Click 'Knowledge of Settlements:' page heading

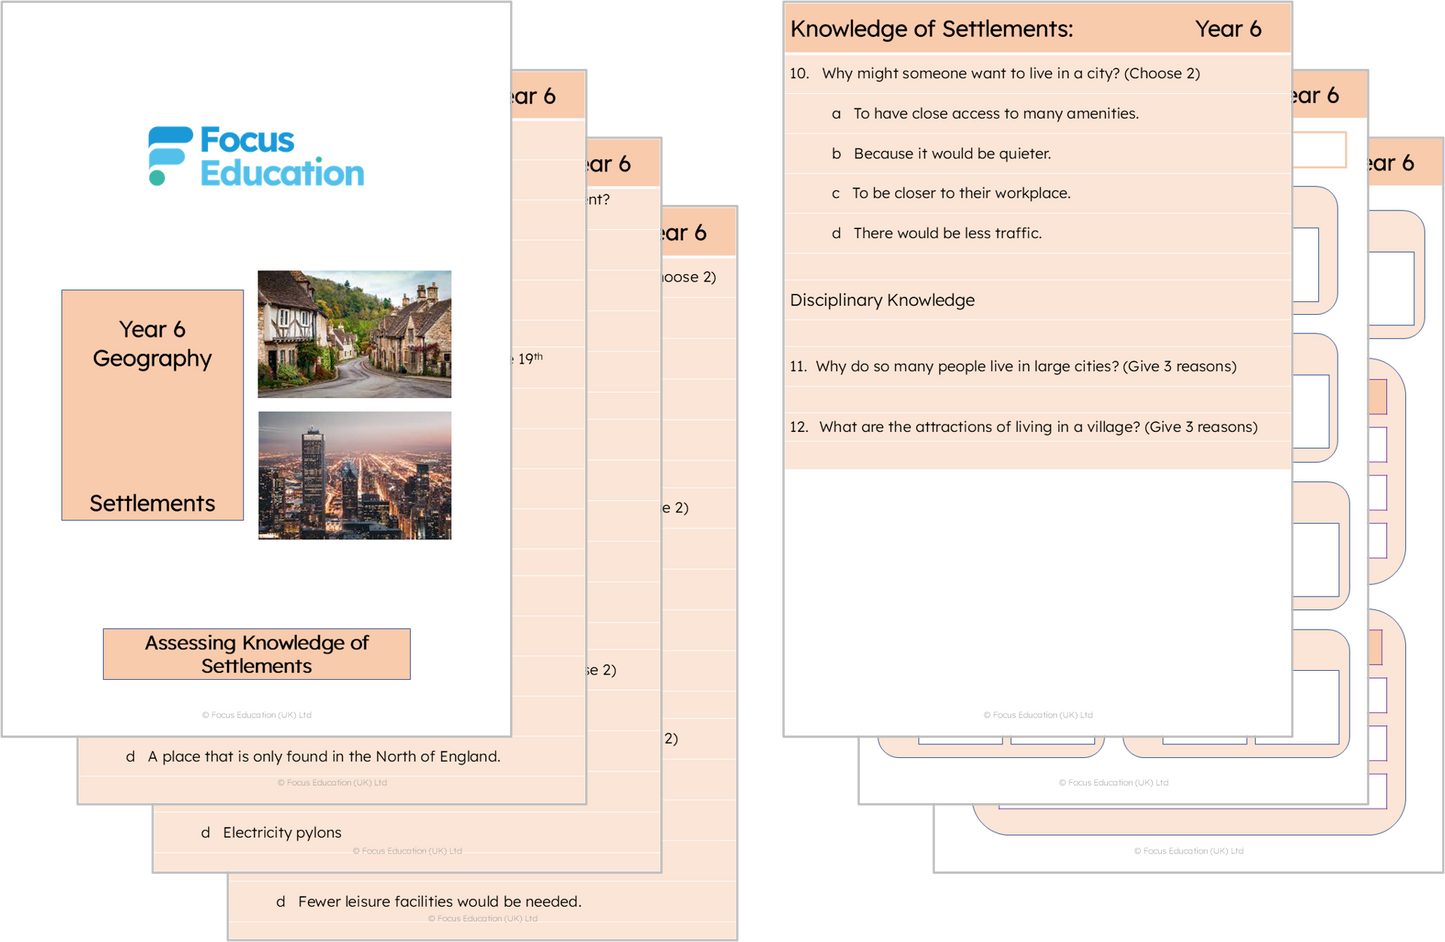(932, 29)
